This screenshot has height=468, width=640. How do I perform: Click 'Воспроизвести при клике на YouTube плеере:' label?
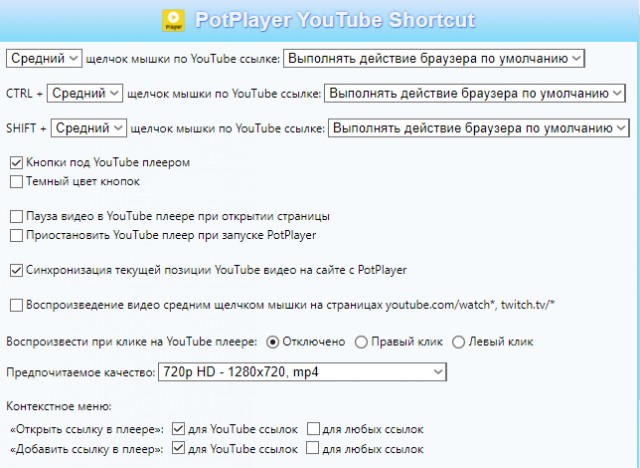pyautogui.click(x=132, y=342)
